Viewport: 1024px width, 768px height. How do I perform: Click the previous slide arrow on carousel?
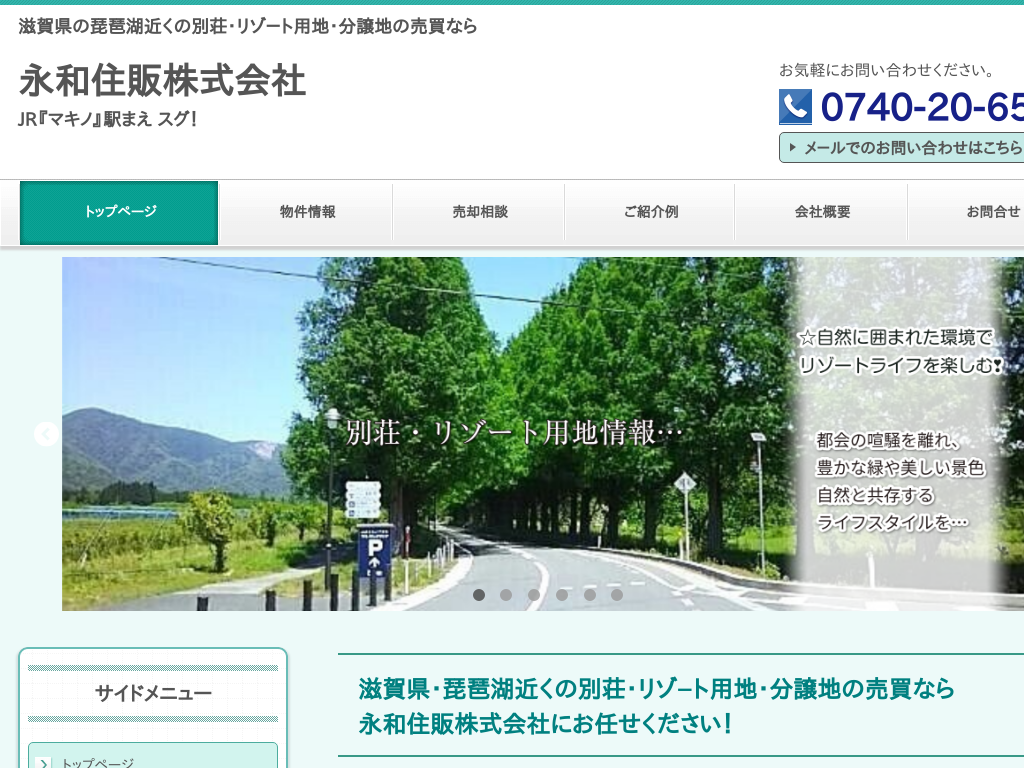45,434
